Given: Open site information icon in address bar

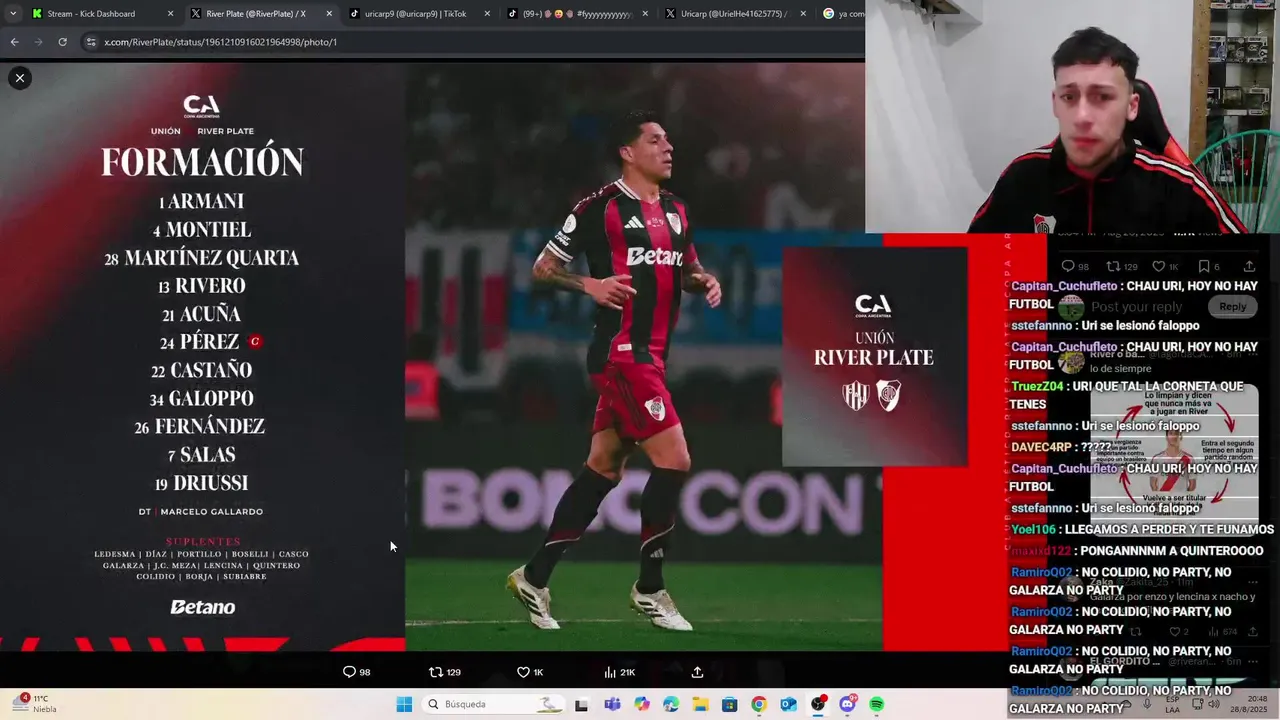Looking at the screenshot, I should pyautogui.click(x=91, y=42).
